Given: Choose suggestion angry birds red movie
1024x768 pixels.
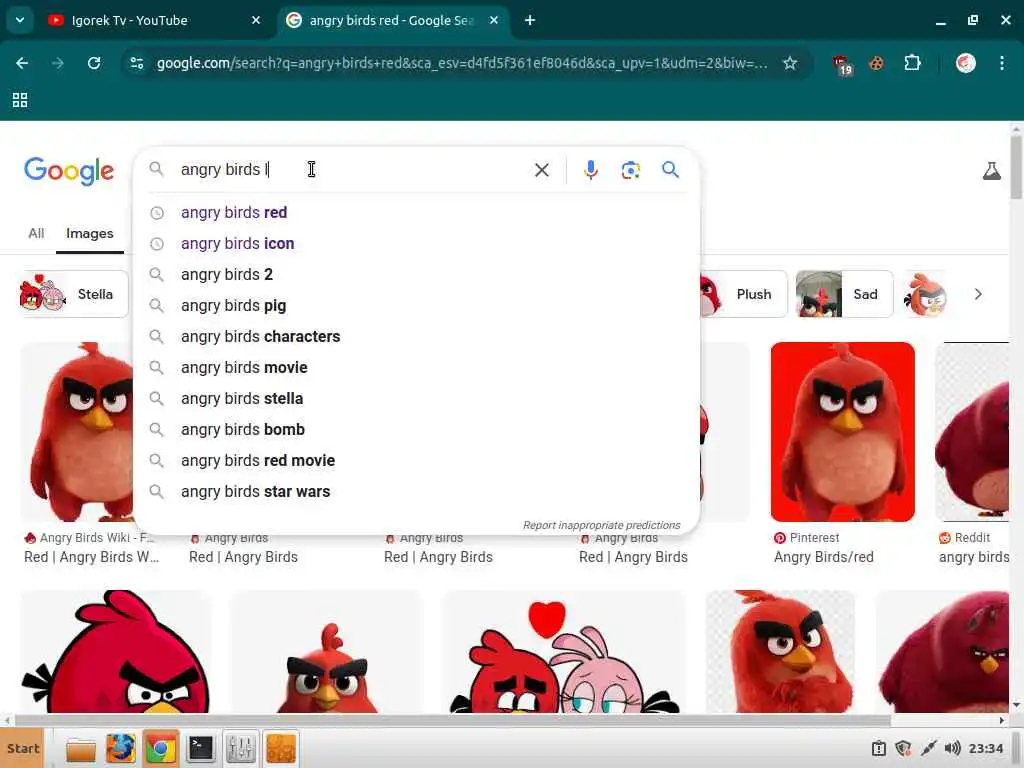Looking at the screenshot, I should 416,460.
